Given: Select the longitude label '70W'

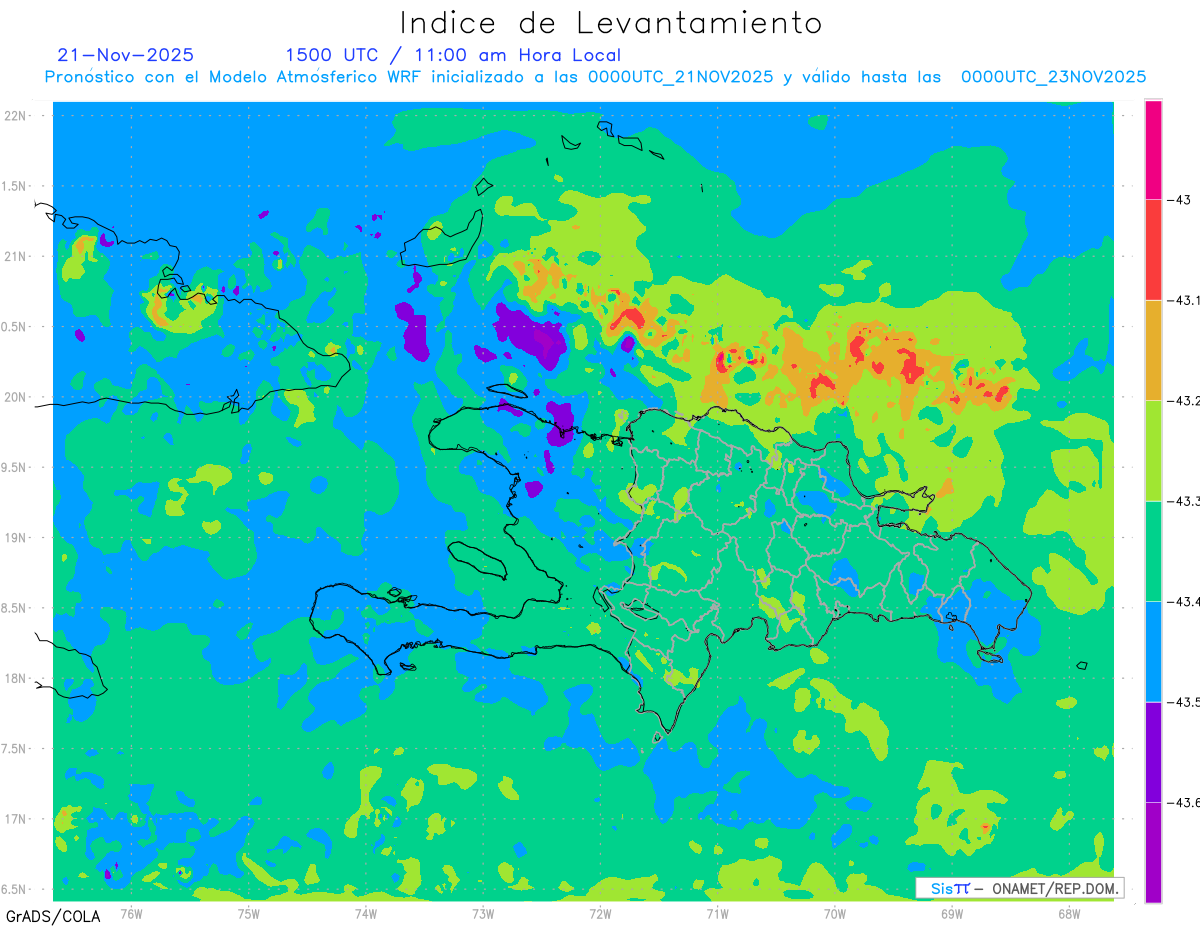Looking at the screenshot, I should [835, 914].
